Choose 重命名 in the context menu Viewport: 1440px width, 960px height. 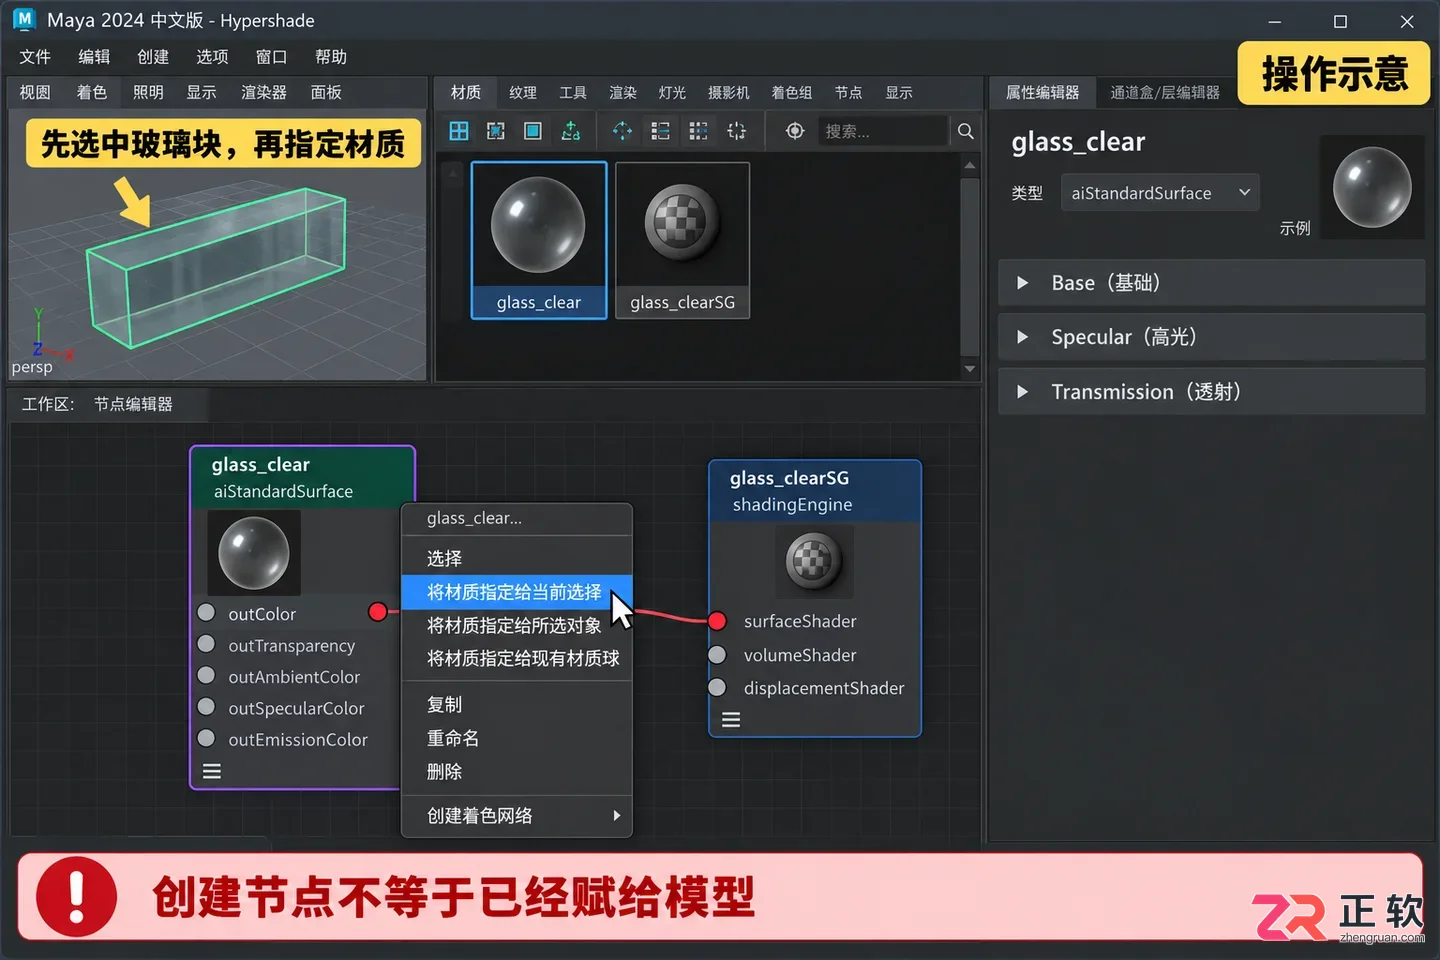coord(516,738)
